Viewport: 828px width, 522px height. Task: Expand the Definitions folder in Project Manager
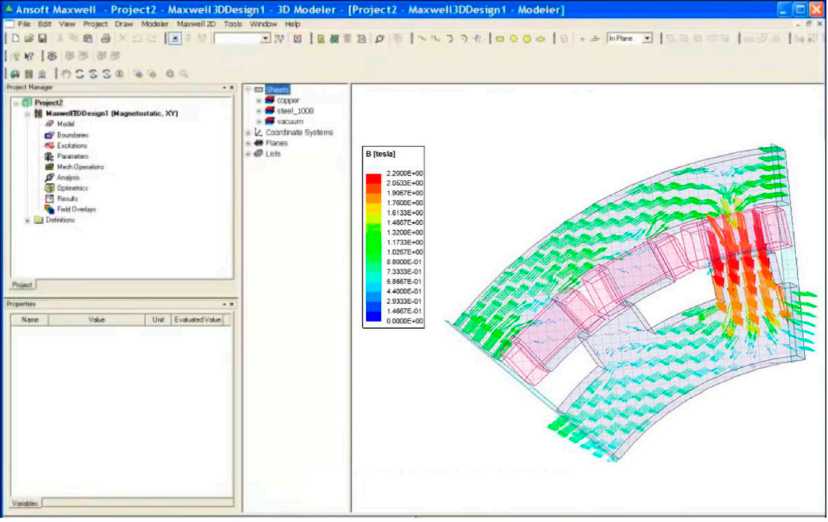tap(28, 220)
